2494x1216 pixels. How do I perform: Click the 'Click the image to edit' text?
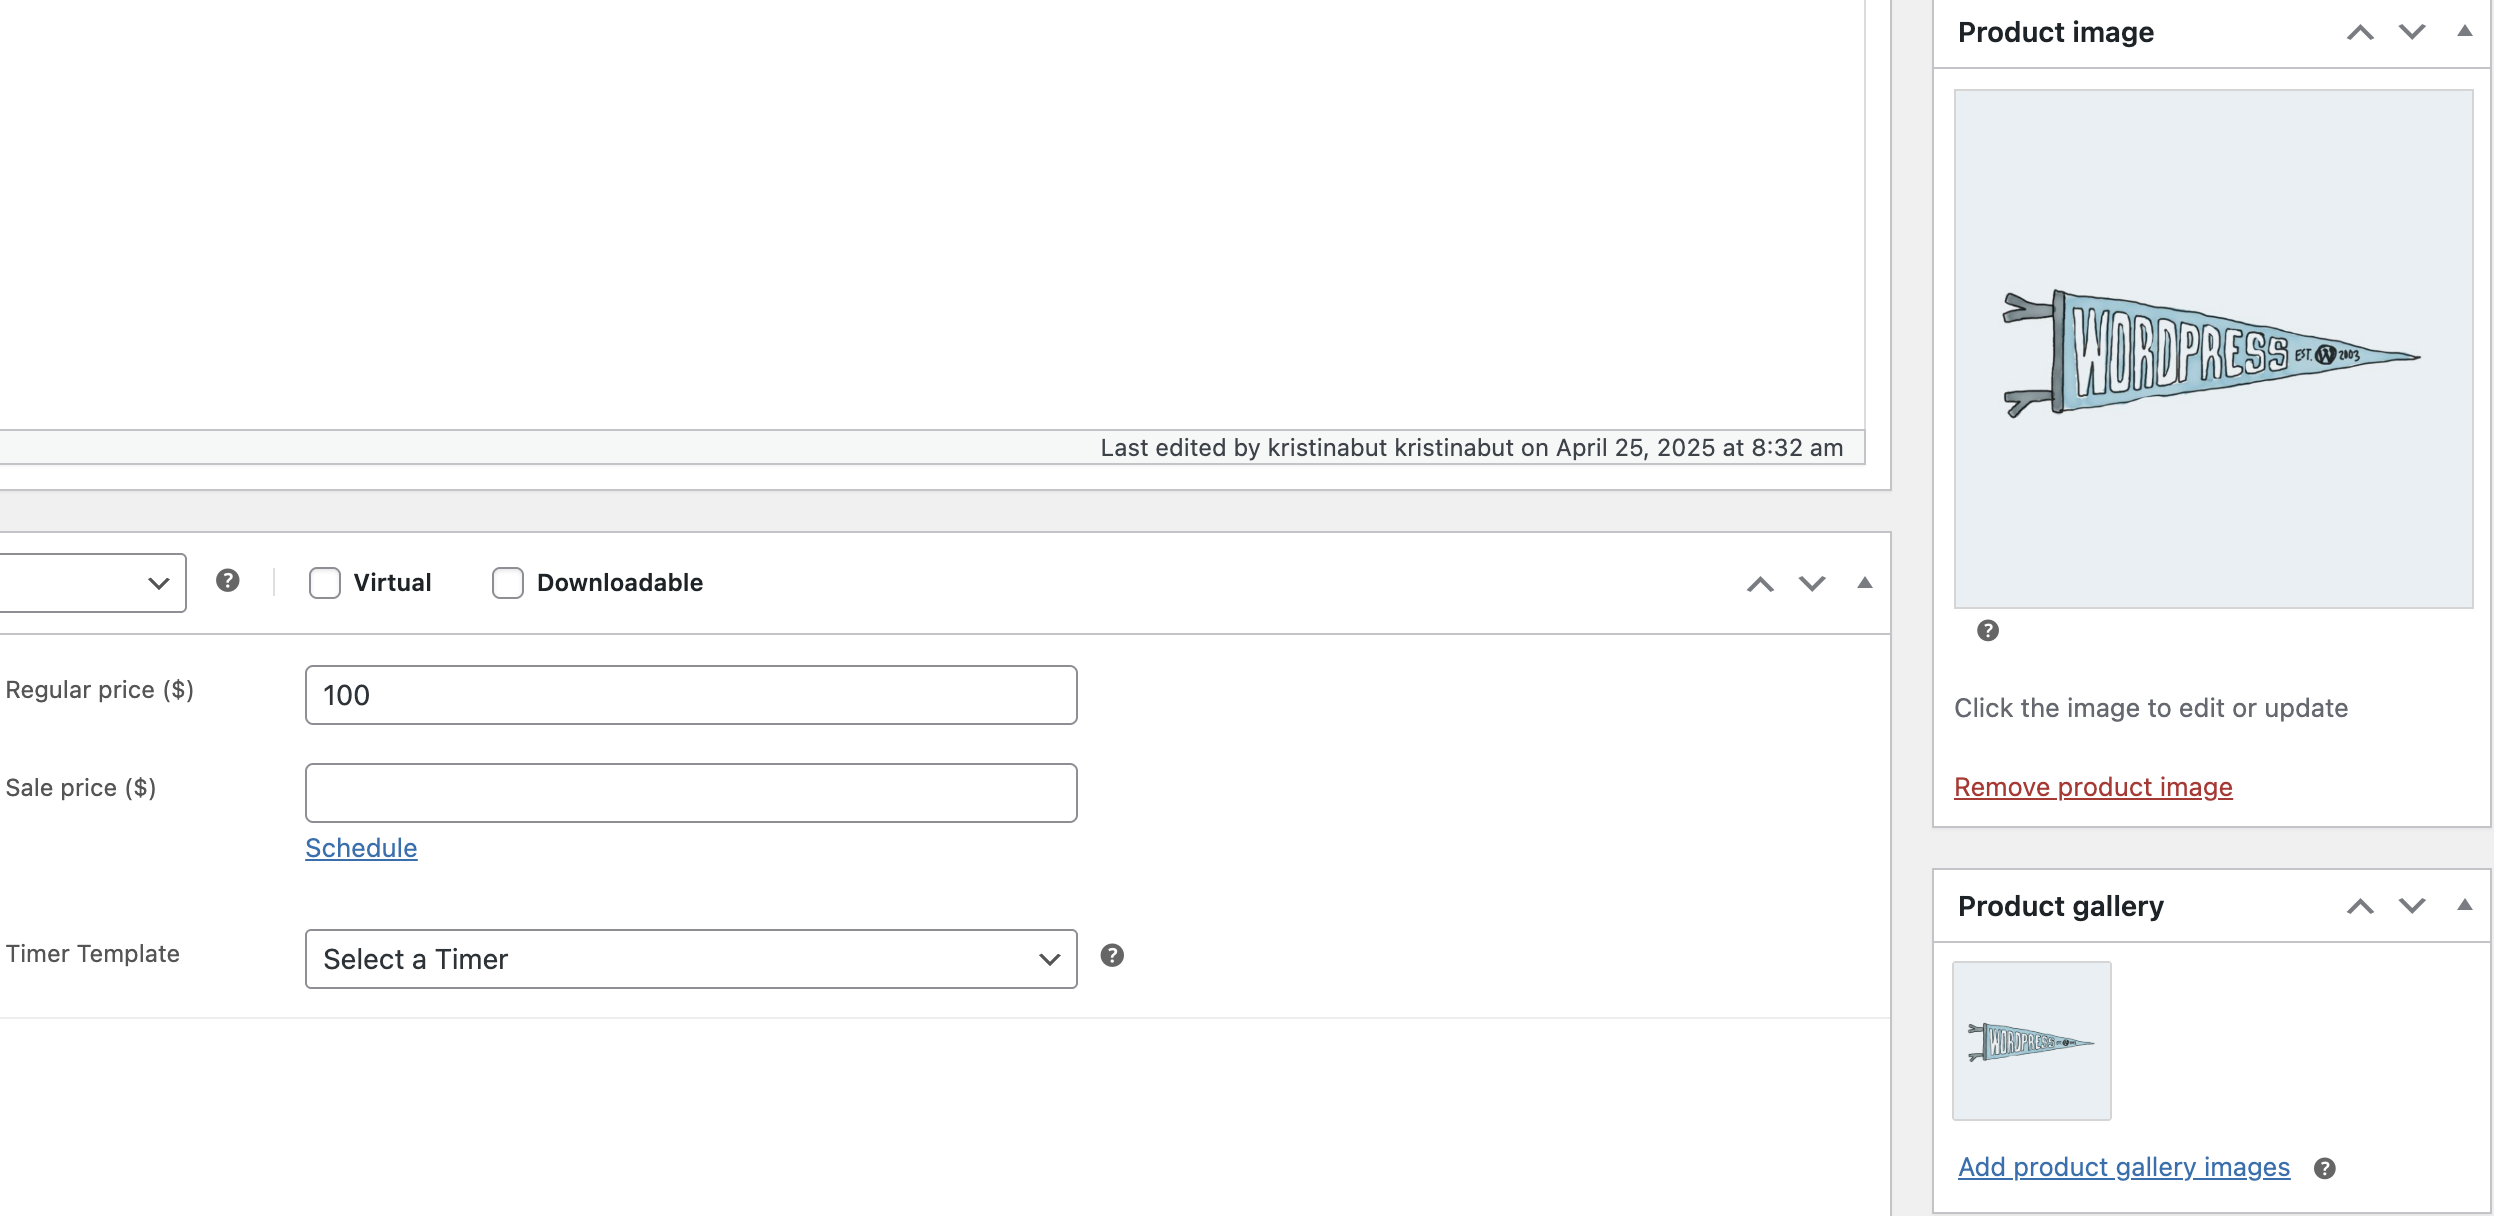click(x=2151, y=708)
